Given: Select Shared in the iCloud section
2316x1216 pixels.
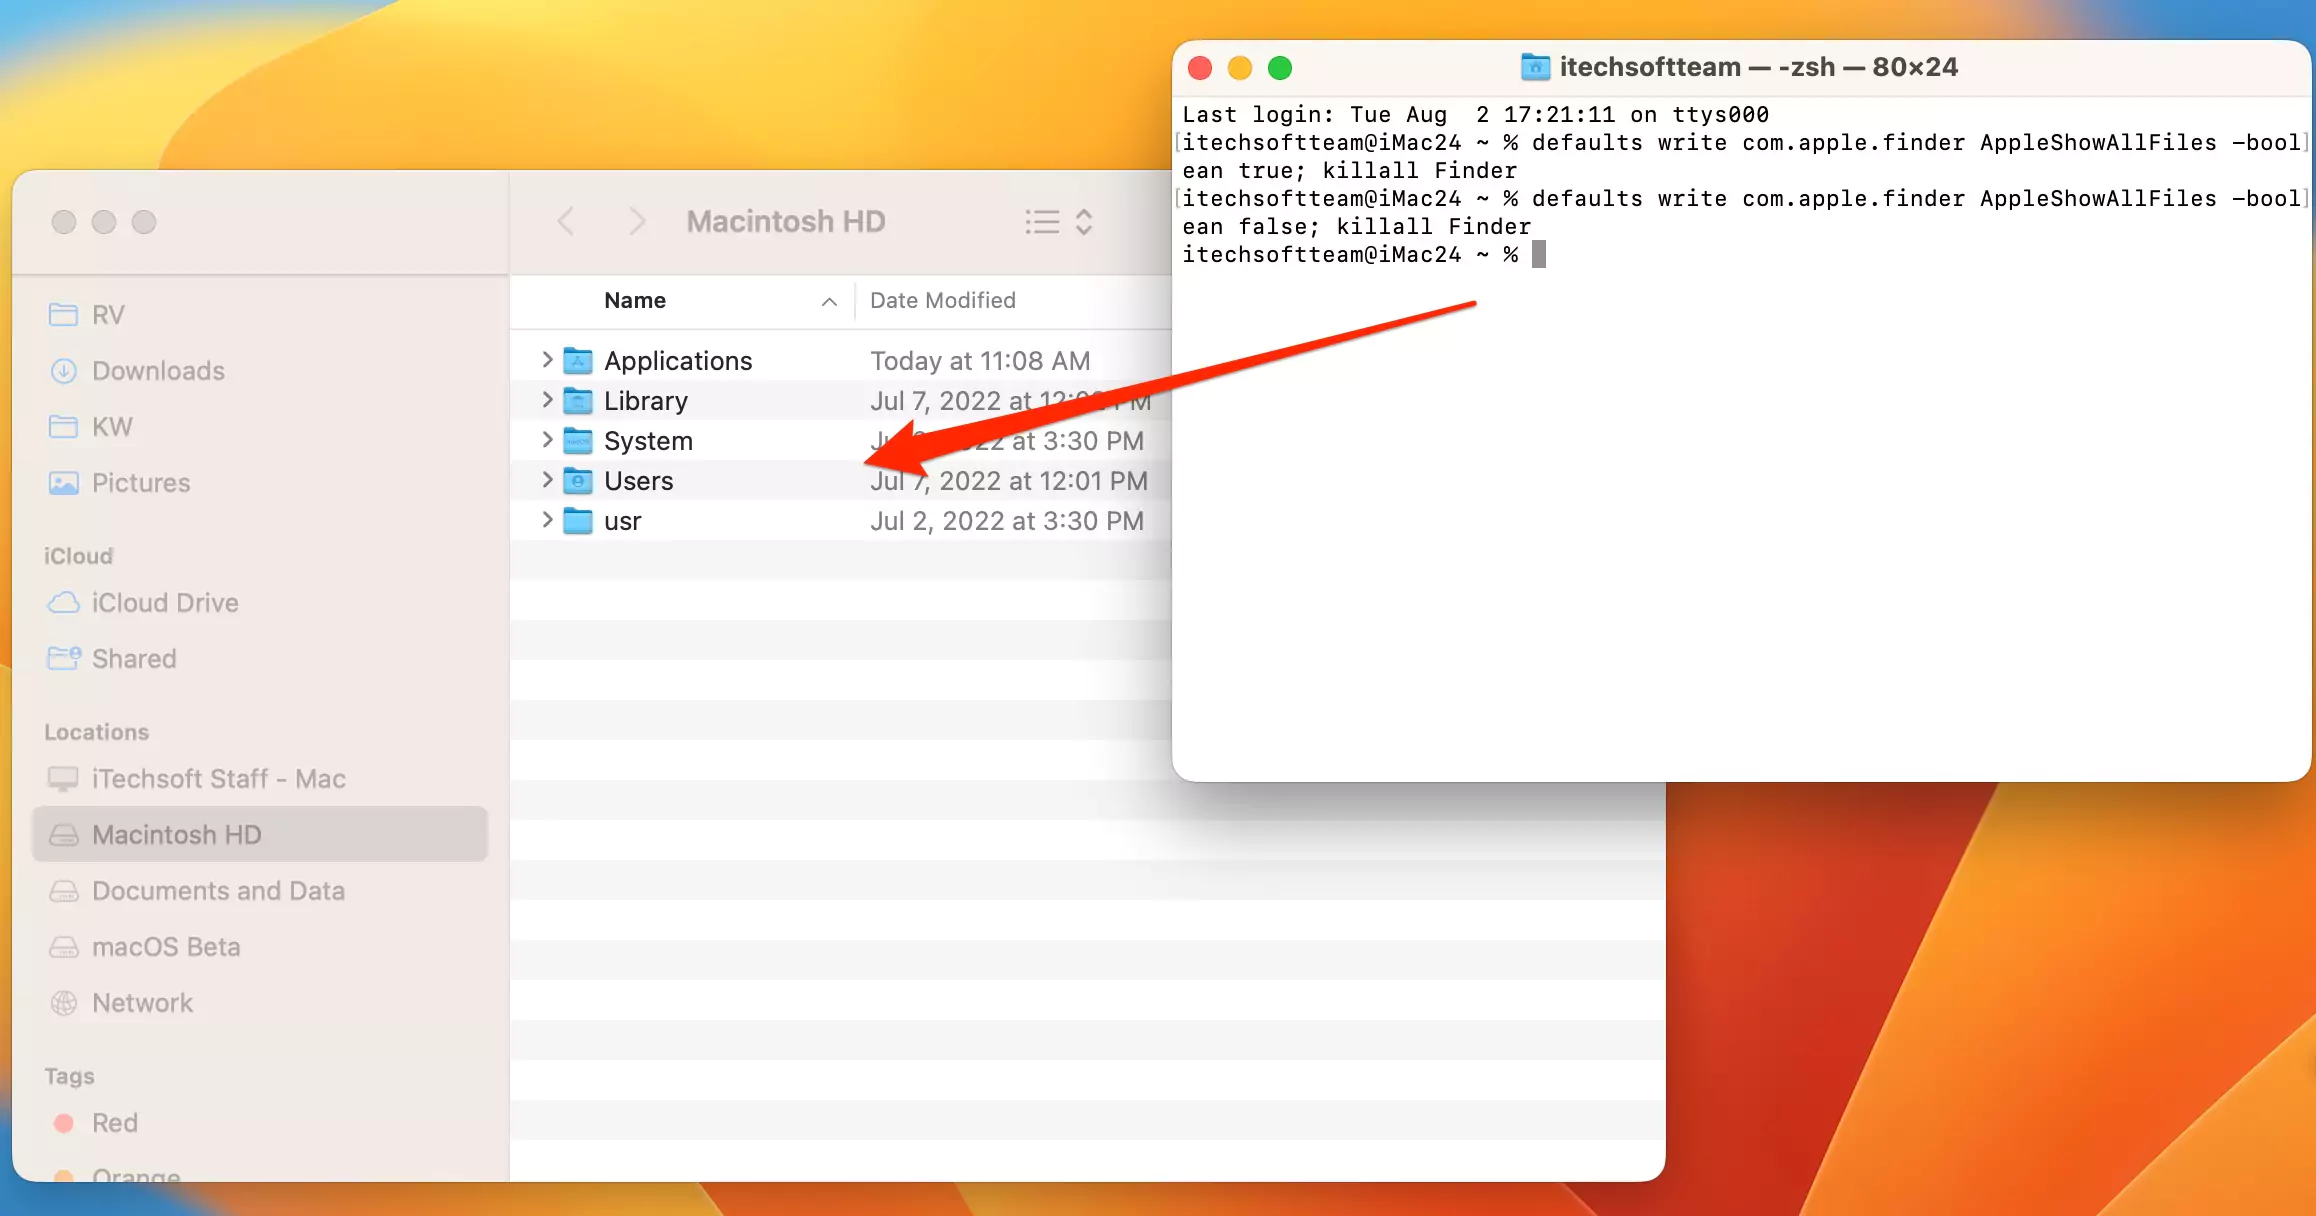Looking at the screenshot, I should tap(260, 659).
